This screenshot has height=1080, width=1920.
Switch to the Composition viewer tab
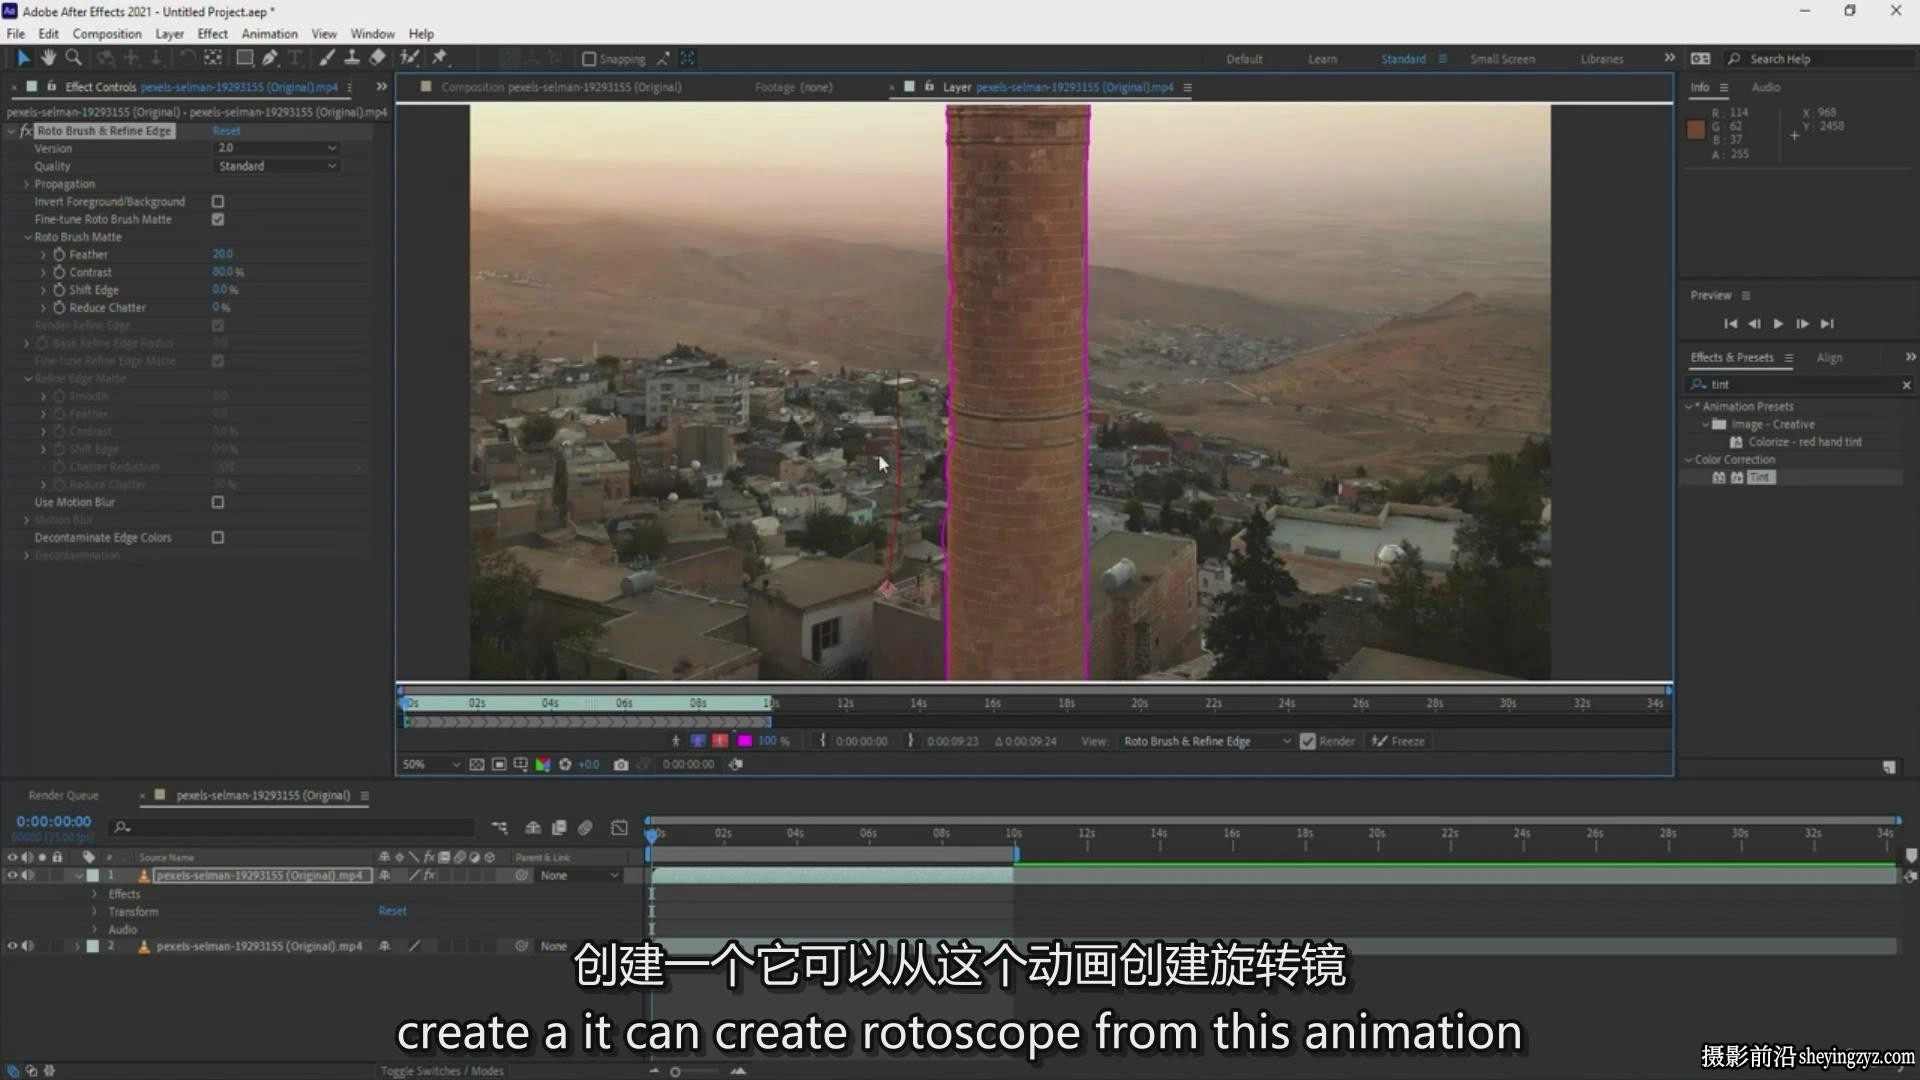561,87
